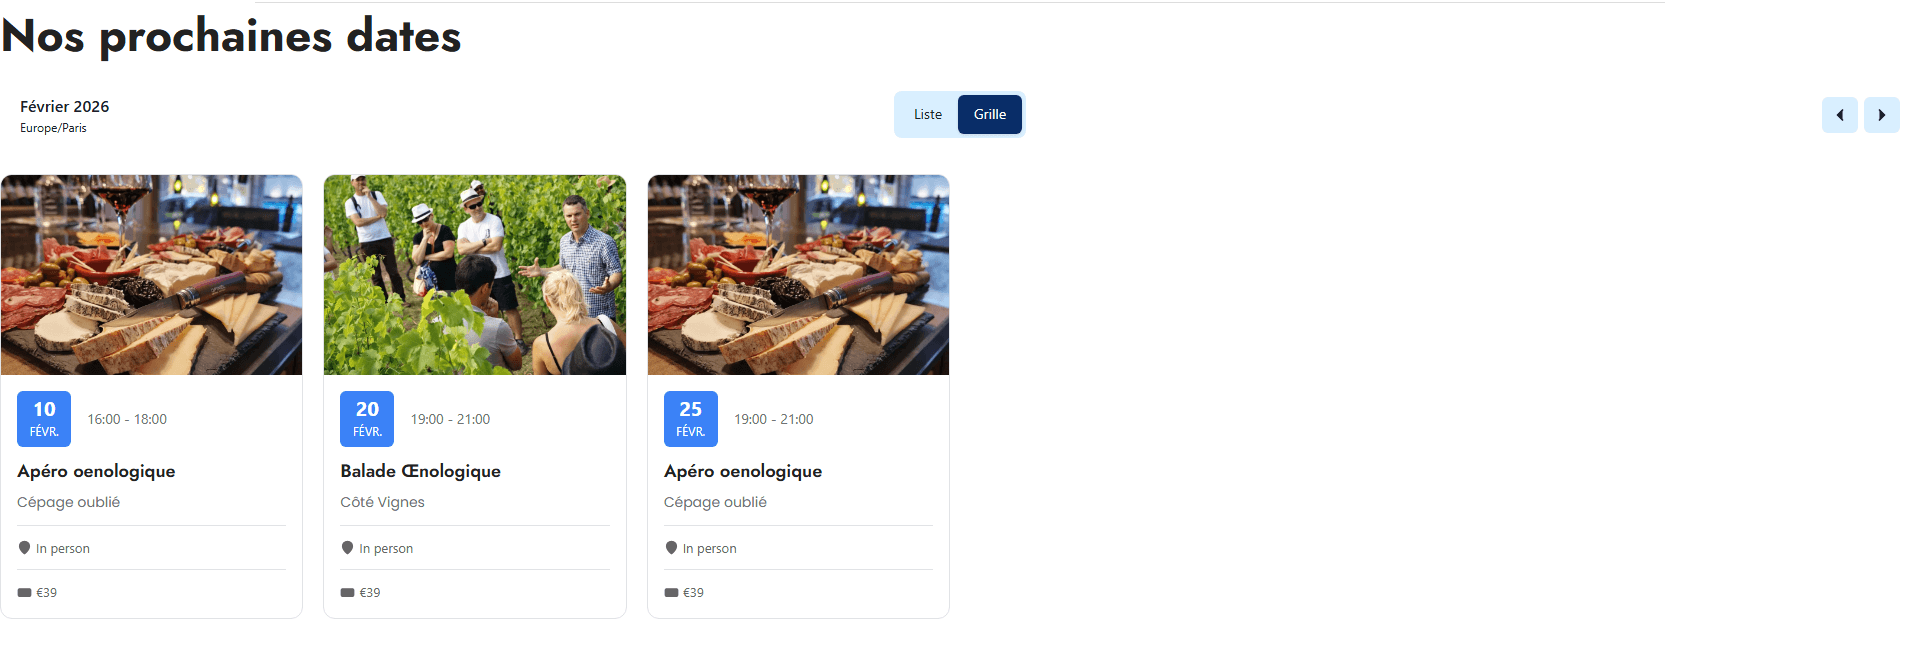1920x658 pixels.
Task: Click the 10 Févr. date badge
Action: [44, 419]
